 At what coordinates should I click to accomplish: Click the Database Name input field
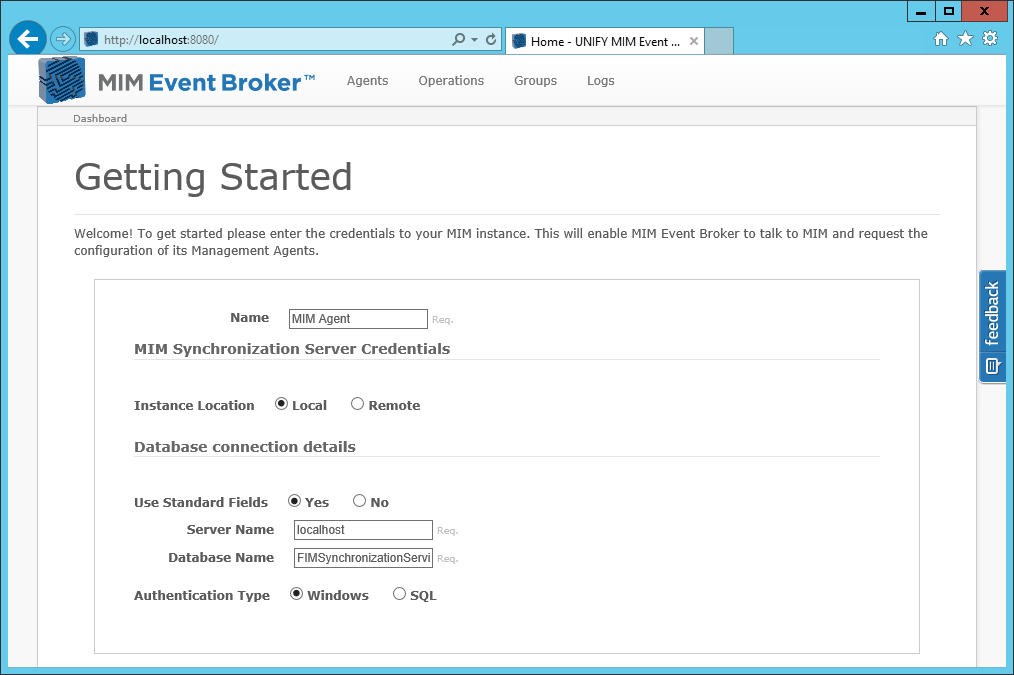click(363, 558)
